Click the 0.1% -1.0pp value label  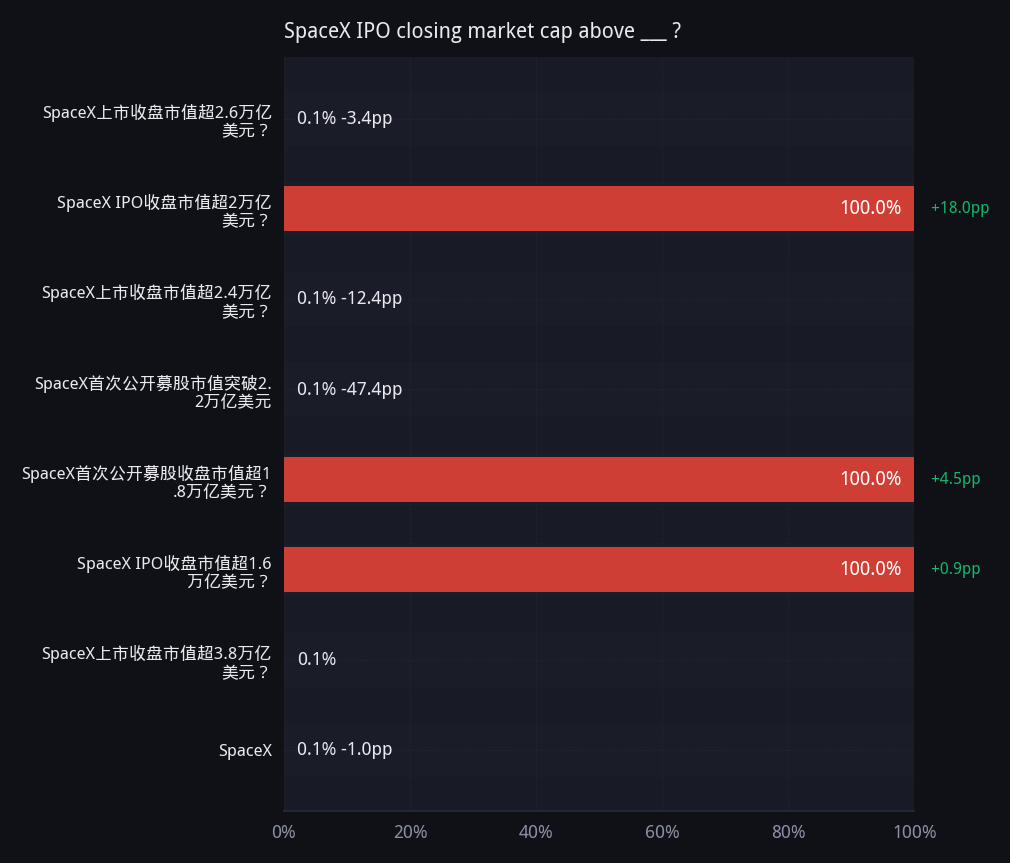[345, 750]
